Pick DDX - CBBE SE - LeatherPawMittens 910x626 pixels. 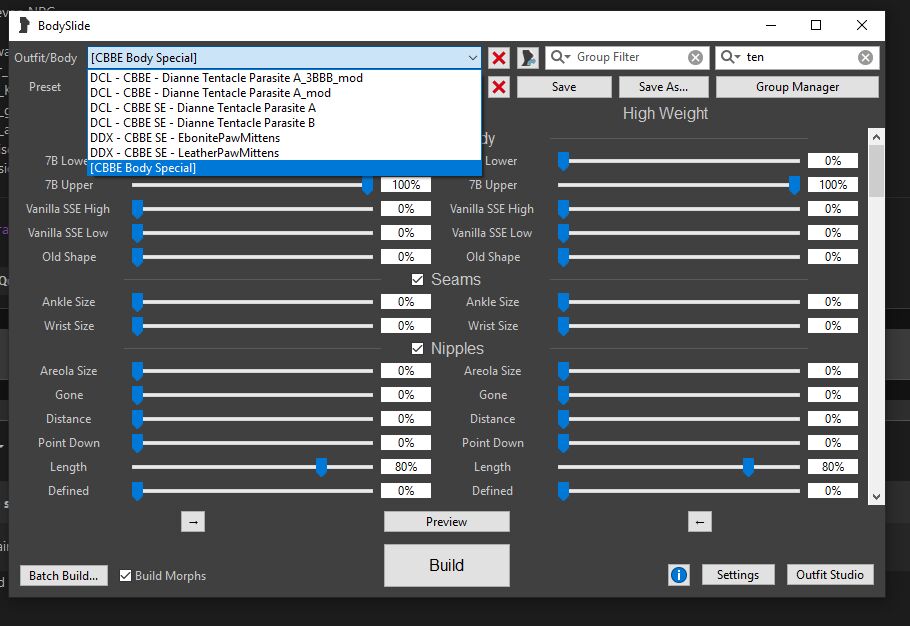point(284,153)
